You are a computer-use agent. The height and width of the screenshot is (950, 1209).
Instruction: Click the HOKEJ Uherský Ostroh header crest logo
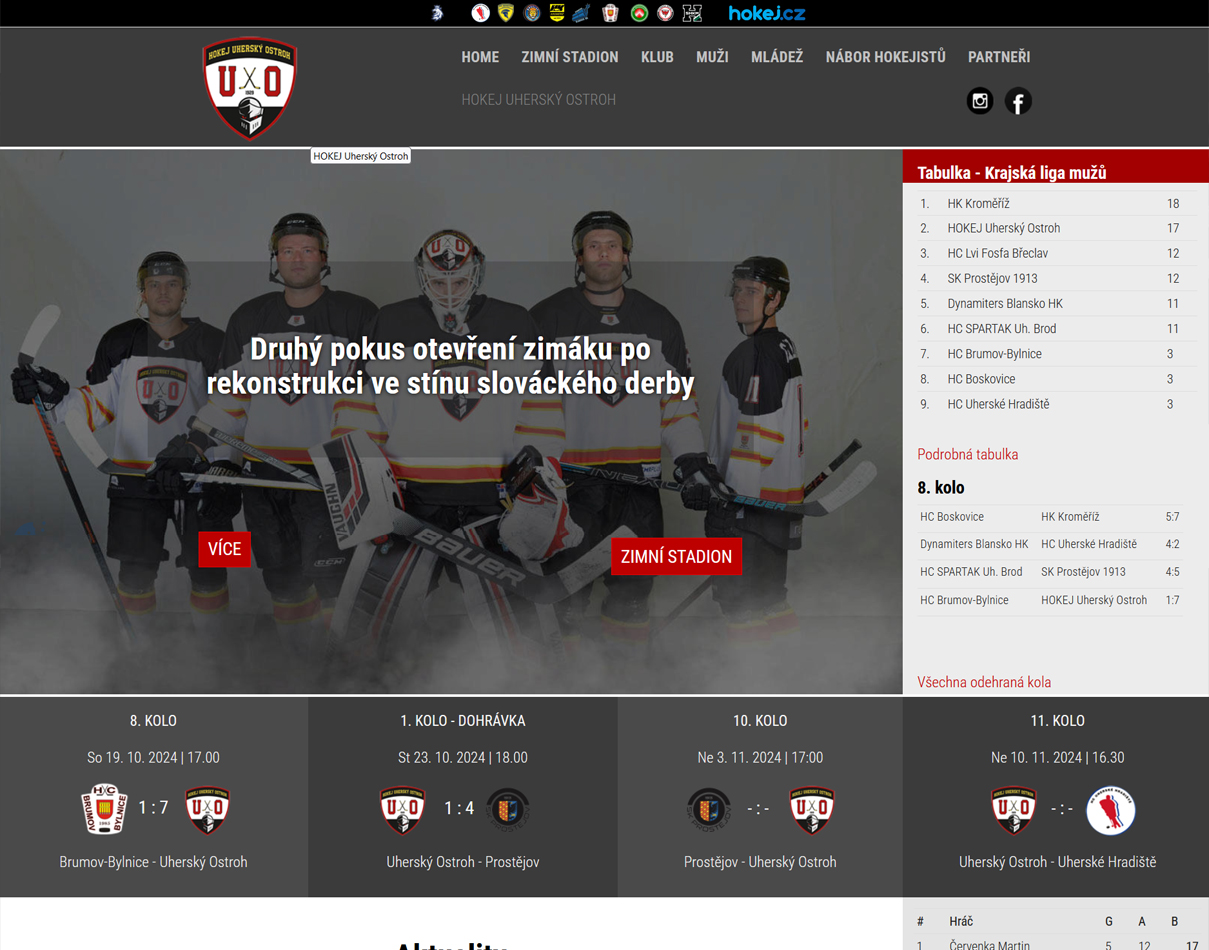point(250,87)
